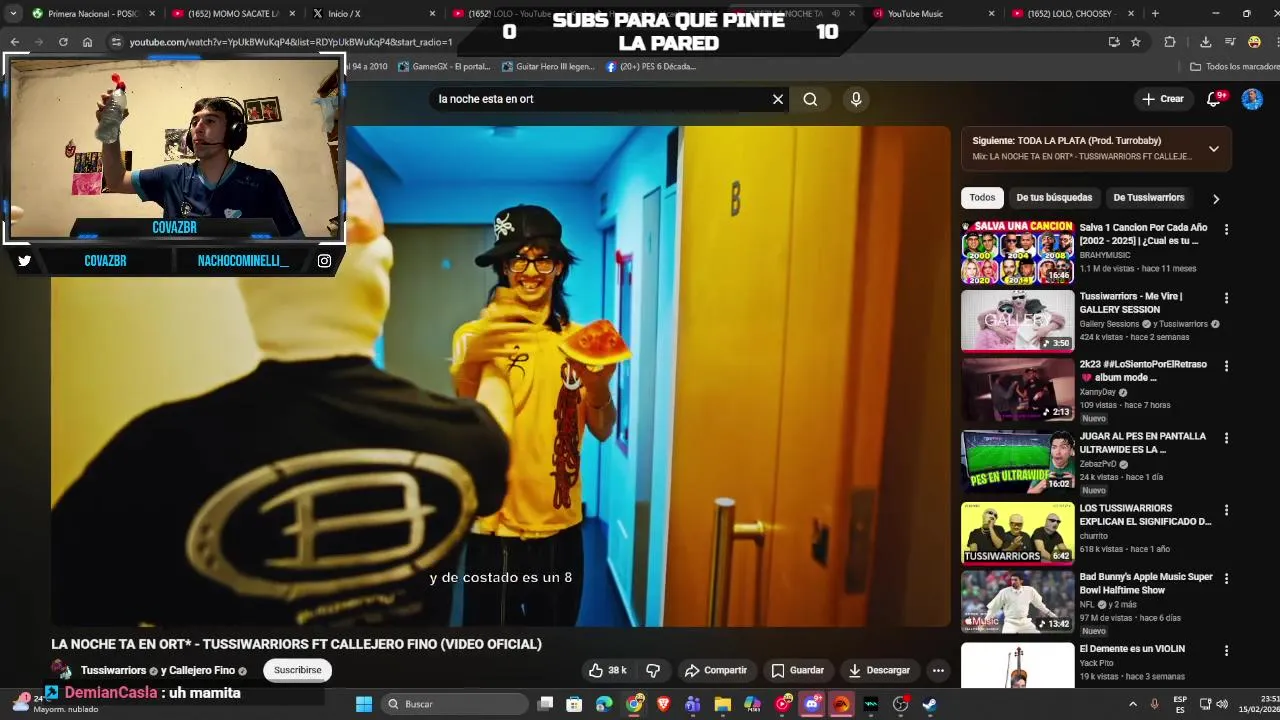Bookmark this page with the star icon
1280x720 pixels.
(x=1136, y=42)
